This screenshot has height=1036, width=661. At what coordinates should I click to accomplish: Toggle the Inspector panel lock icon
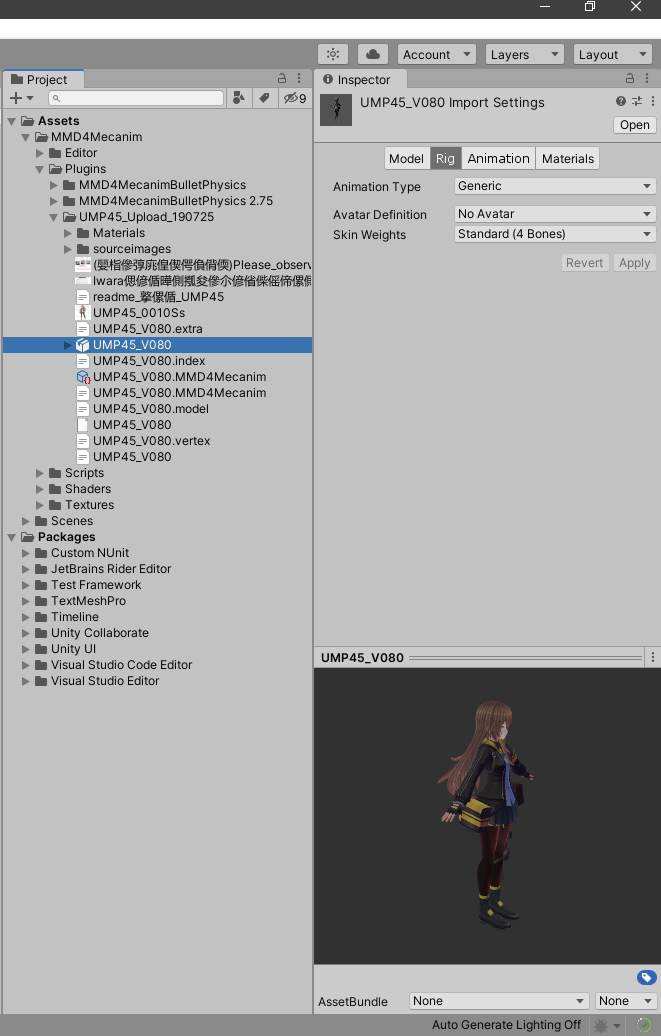[x=630, y=79]
